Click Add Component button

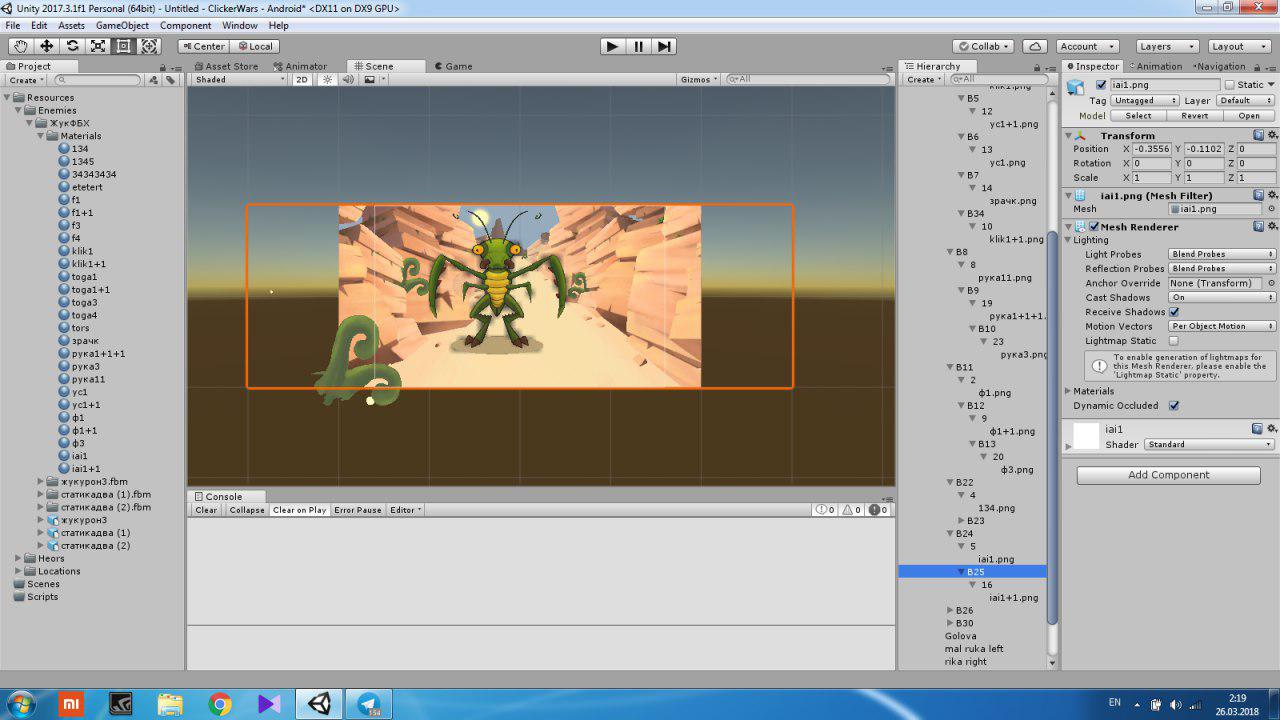click(1168, 475)
